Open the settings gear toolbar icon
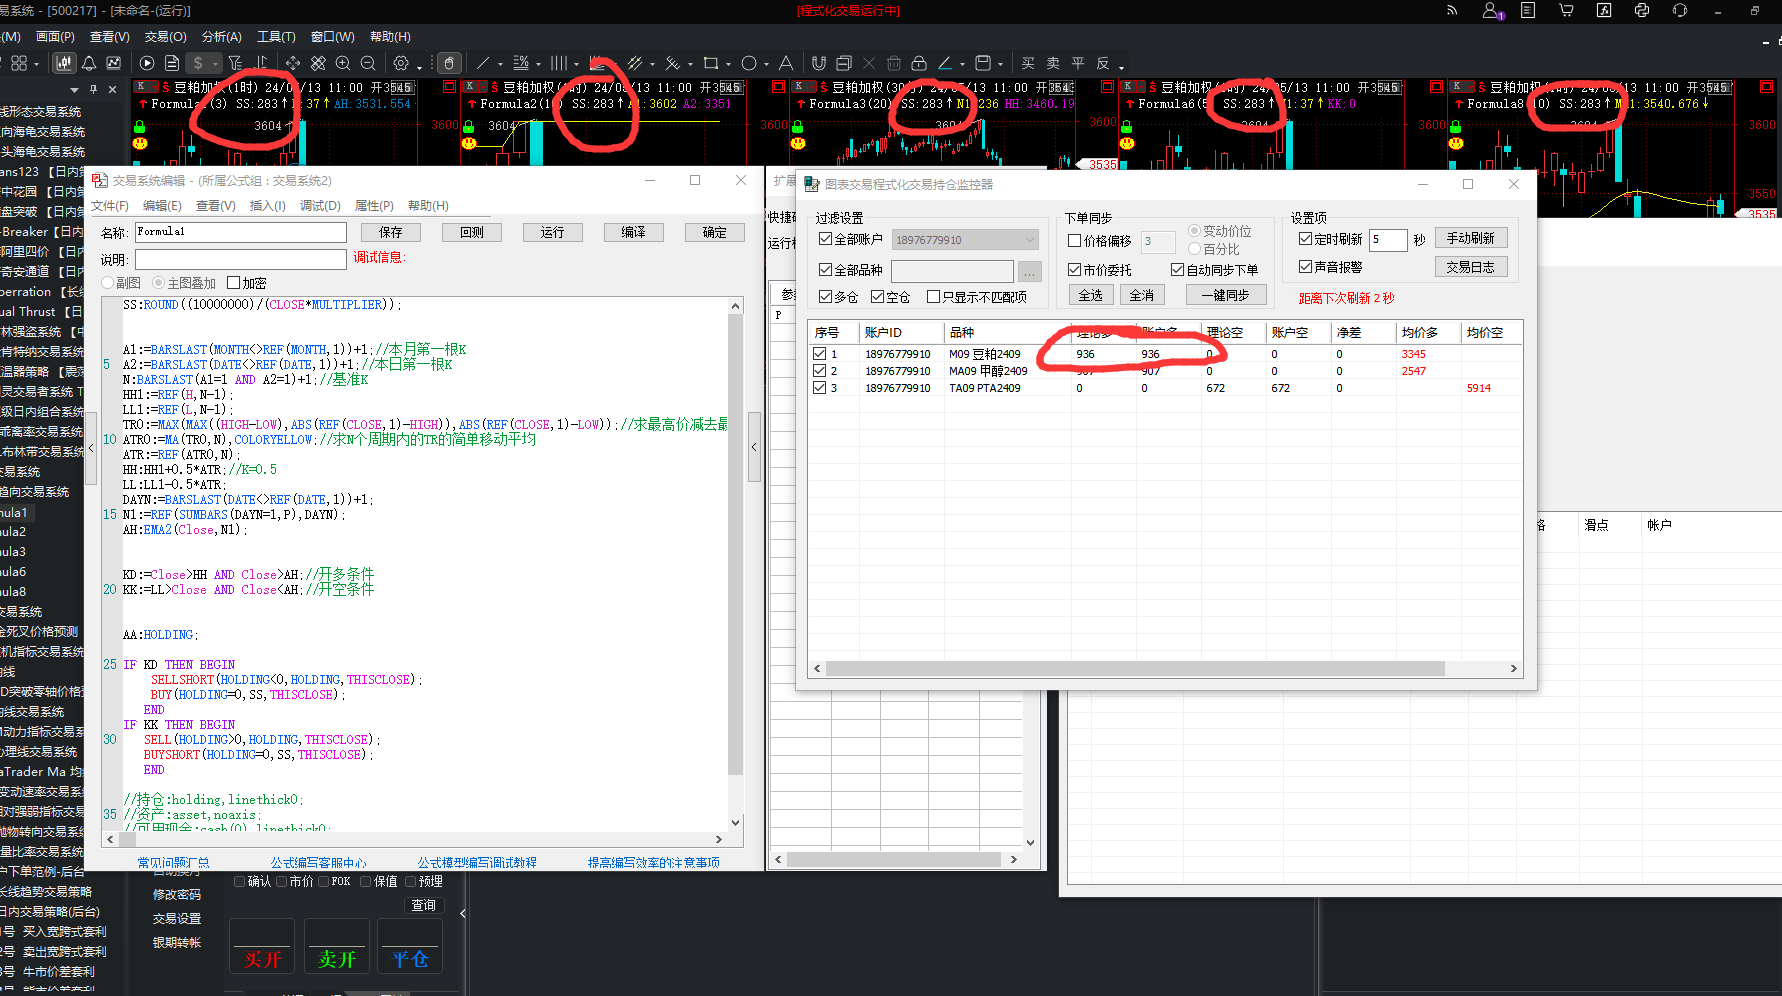The image size is (1782, 996). point(401,63)
